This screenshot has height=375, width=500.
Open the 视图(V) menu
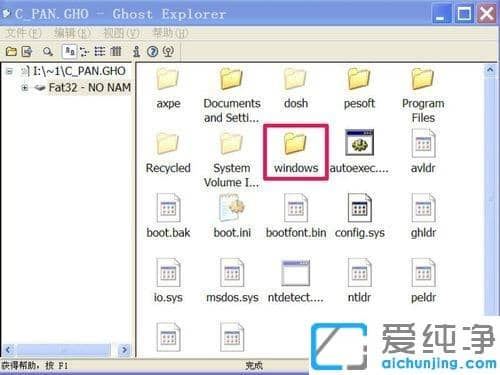(121, 33)
